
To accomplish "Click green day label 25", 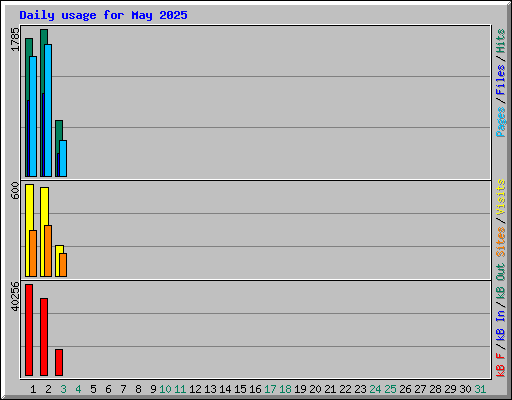I will pos(390,389).
